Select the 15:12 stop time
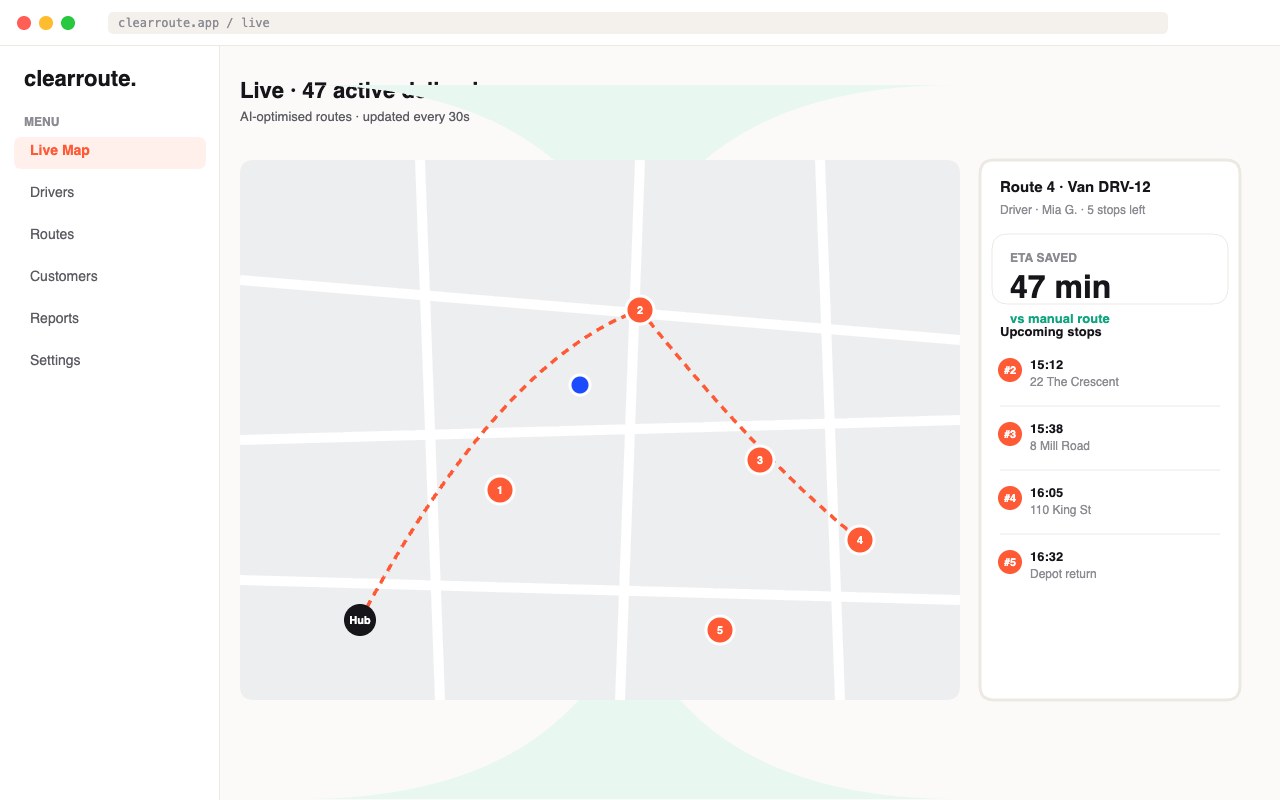This screenshot has height=800, width=1280. [1046, 365]
